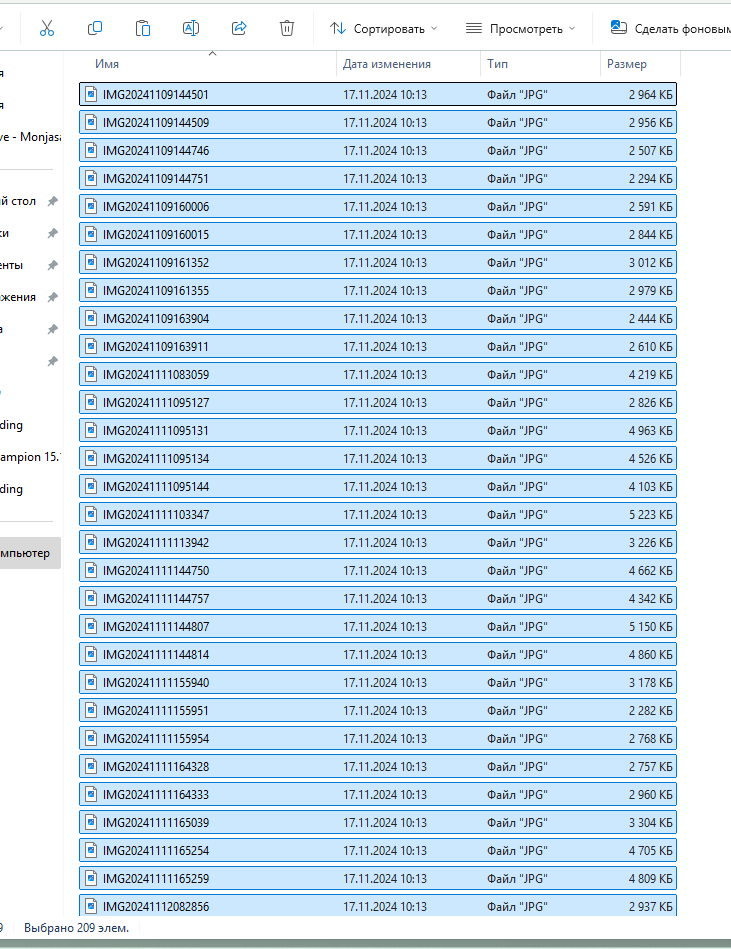Sort by Размер column header

pos(627,64)
